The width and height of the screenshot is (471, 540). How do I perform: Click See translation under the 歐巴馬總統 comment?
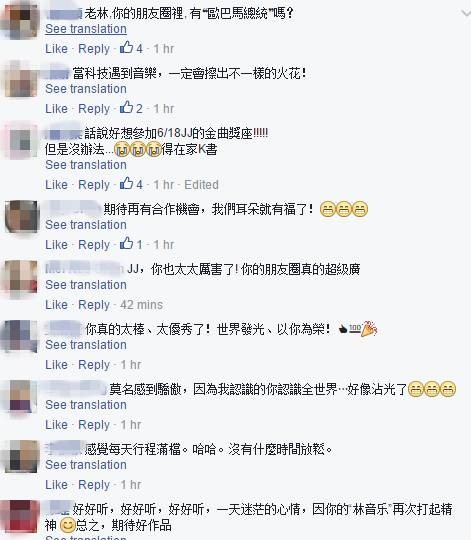(x=86, y=29)
